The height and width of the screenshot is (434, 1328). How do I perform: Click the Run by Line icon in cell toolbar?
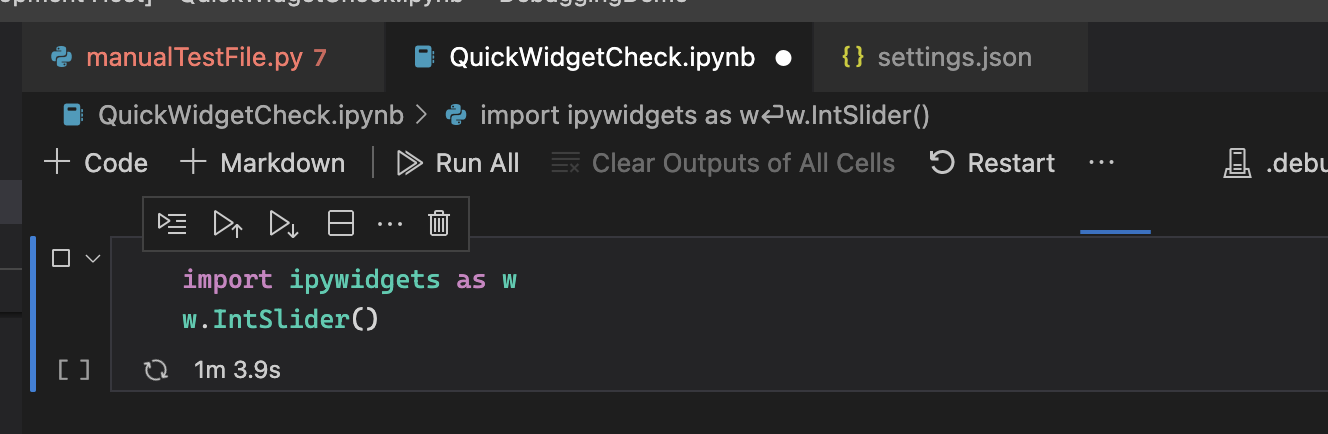172,224
